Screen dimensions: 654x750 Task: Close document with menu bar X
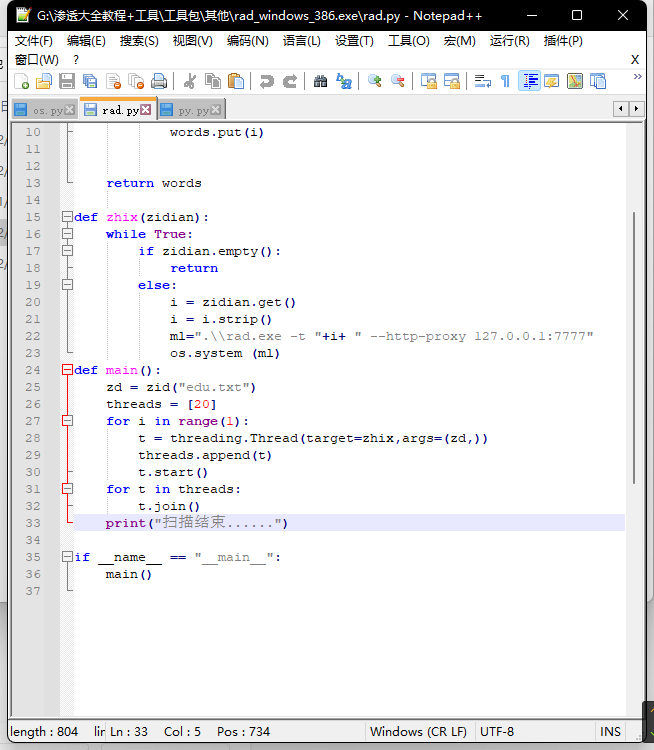pos(635,60)
